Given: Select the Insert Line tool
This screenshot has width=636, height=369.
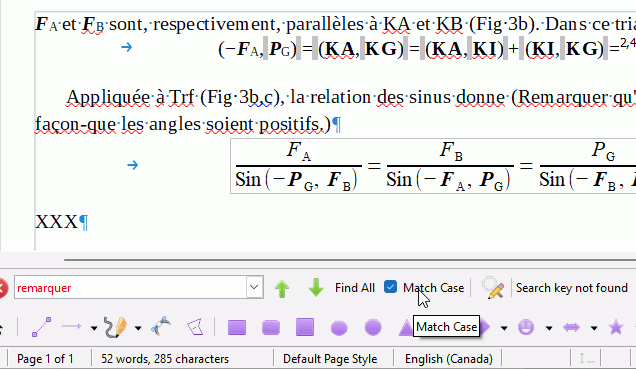Looking at the screenshot, I should tap(41, 327).
